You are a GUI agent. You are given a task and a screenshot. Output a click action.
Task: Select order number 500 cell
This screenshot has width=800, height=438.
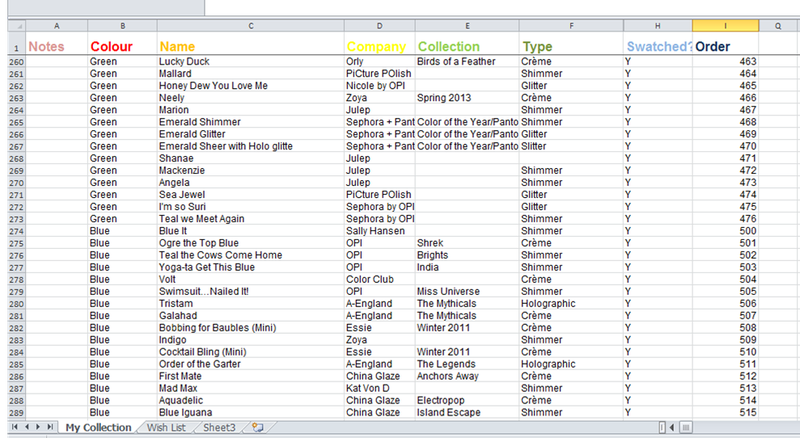[x=726, y=231]
